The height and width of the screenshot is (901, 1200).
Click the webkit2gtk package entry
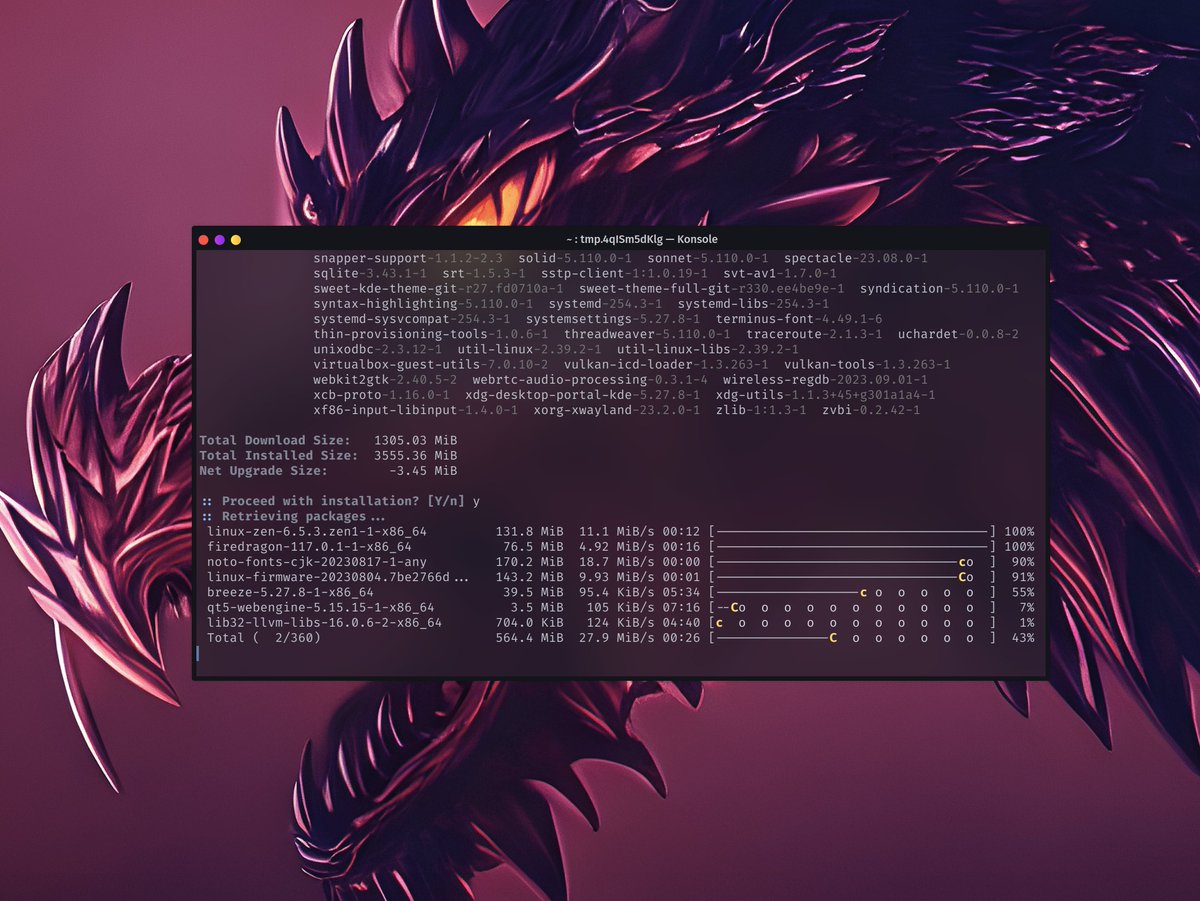(x=385, y=380)
